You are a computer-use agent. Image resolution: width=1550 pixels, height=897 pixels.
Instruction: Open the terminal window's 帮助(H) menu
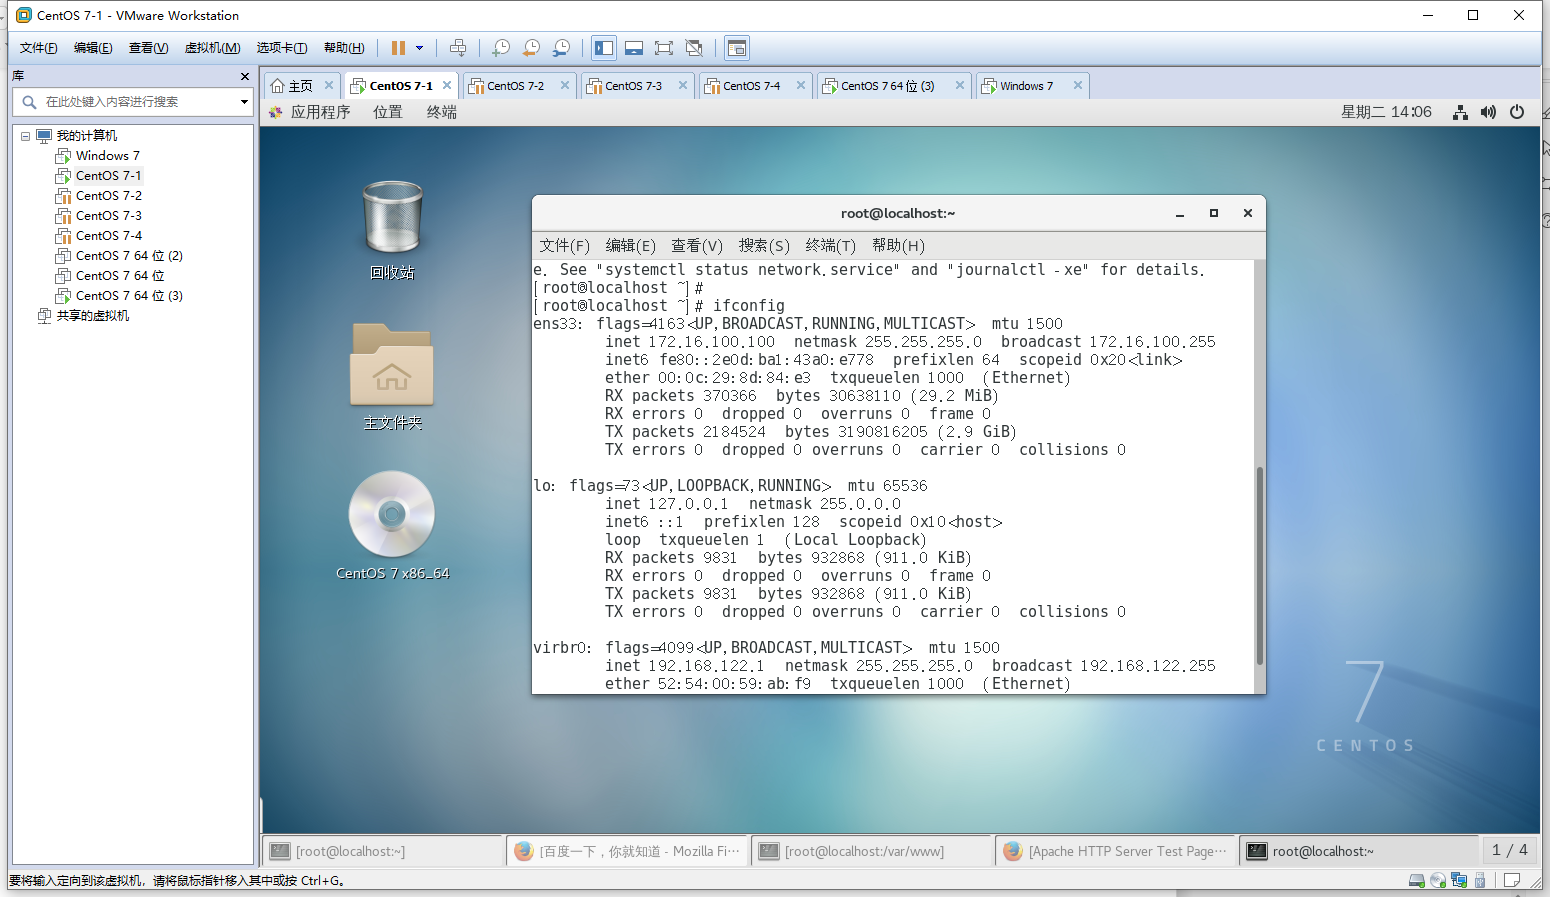coord(898,246)
